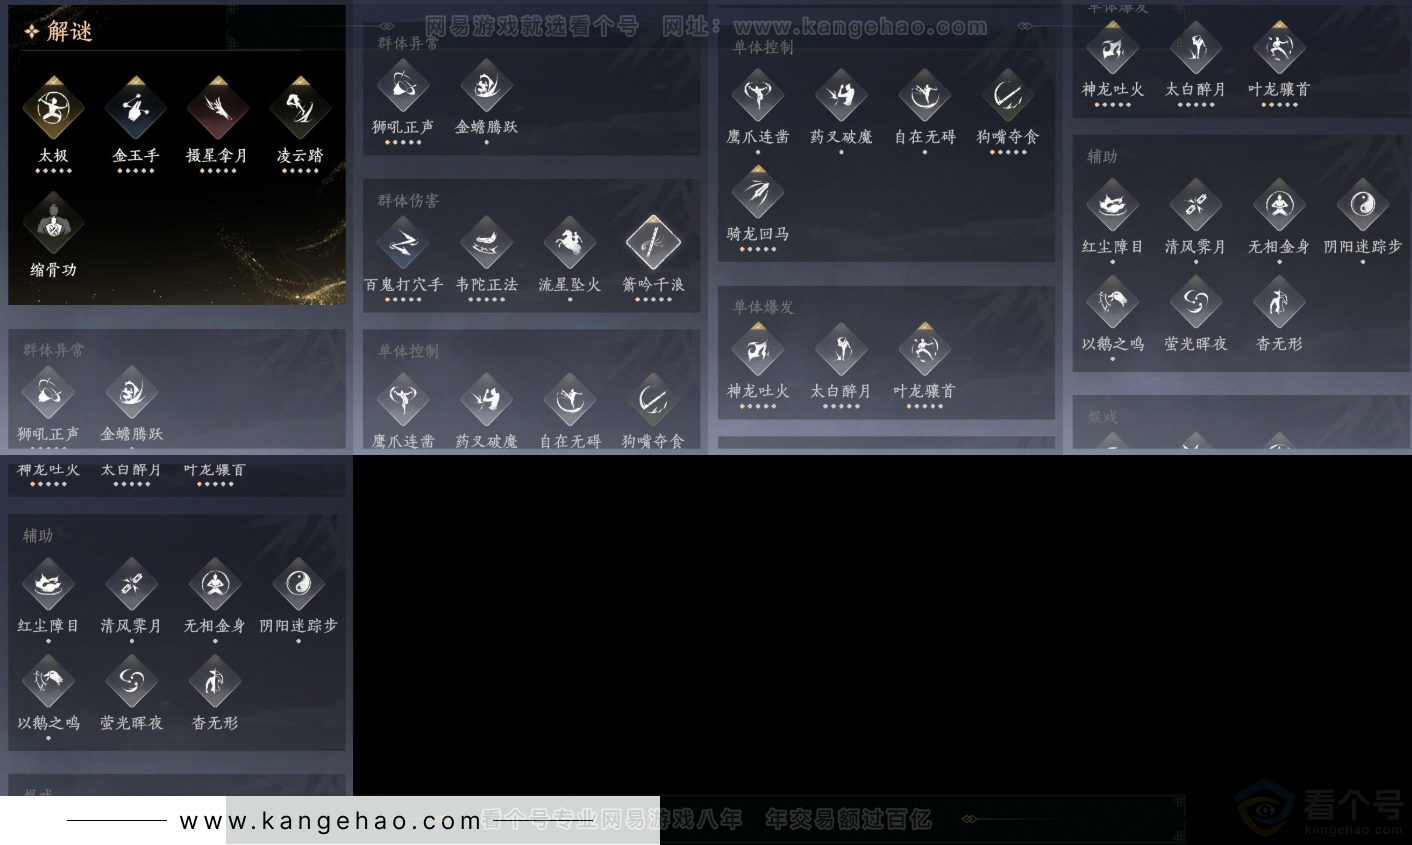Viewport: 1412px width, 845px height.
Task: Select the 金玉手 skill icon
Action: click(x=136, y=106)
